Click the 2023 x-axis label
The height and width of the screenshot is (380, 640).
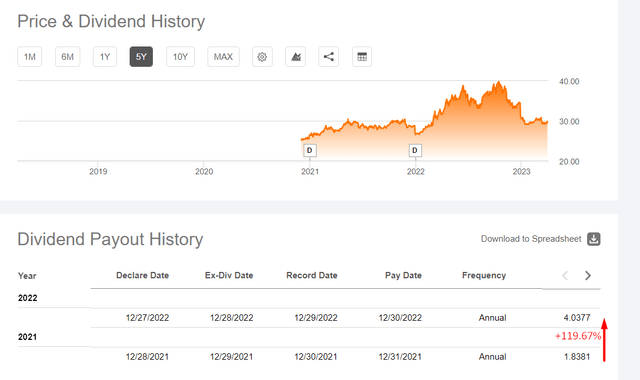(521, 172)
